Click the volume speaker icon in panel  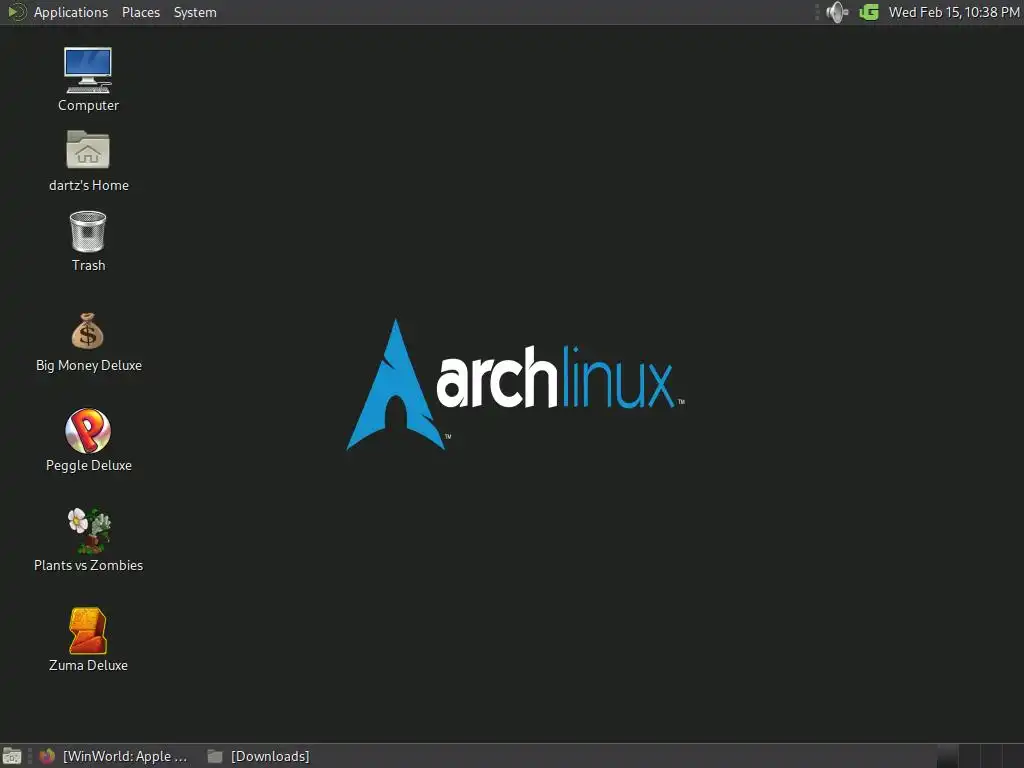(x=837, y=12)
